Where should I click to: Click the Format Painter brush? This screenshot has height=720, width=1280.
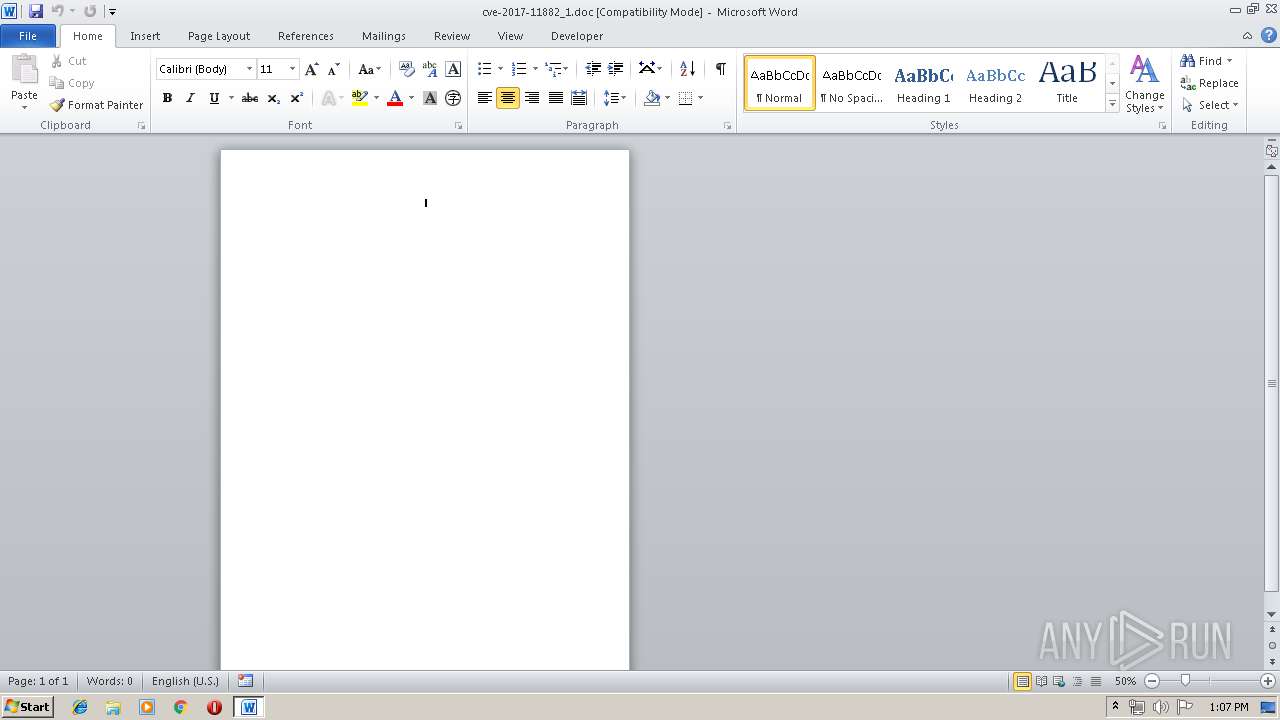coord(57,105)
